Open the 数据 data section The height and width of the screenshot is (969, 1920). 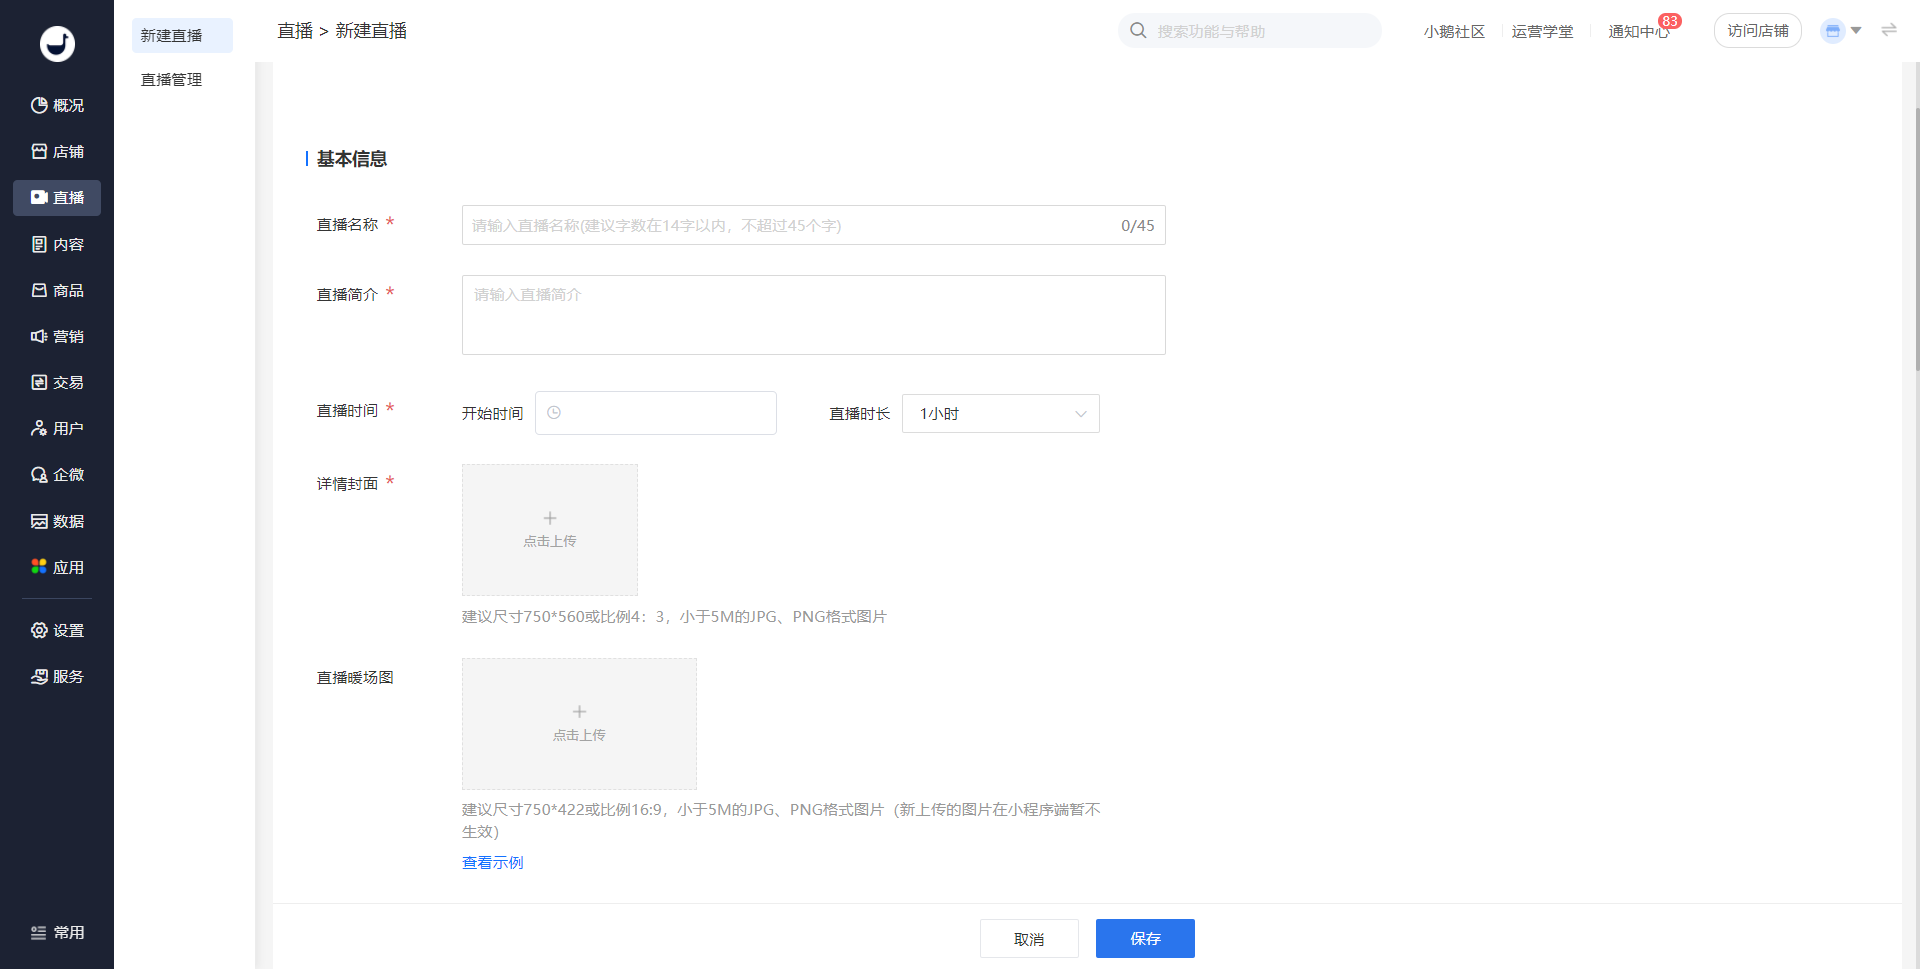57,522
